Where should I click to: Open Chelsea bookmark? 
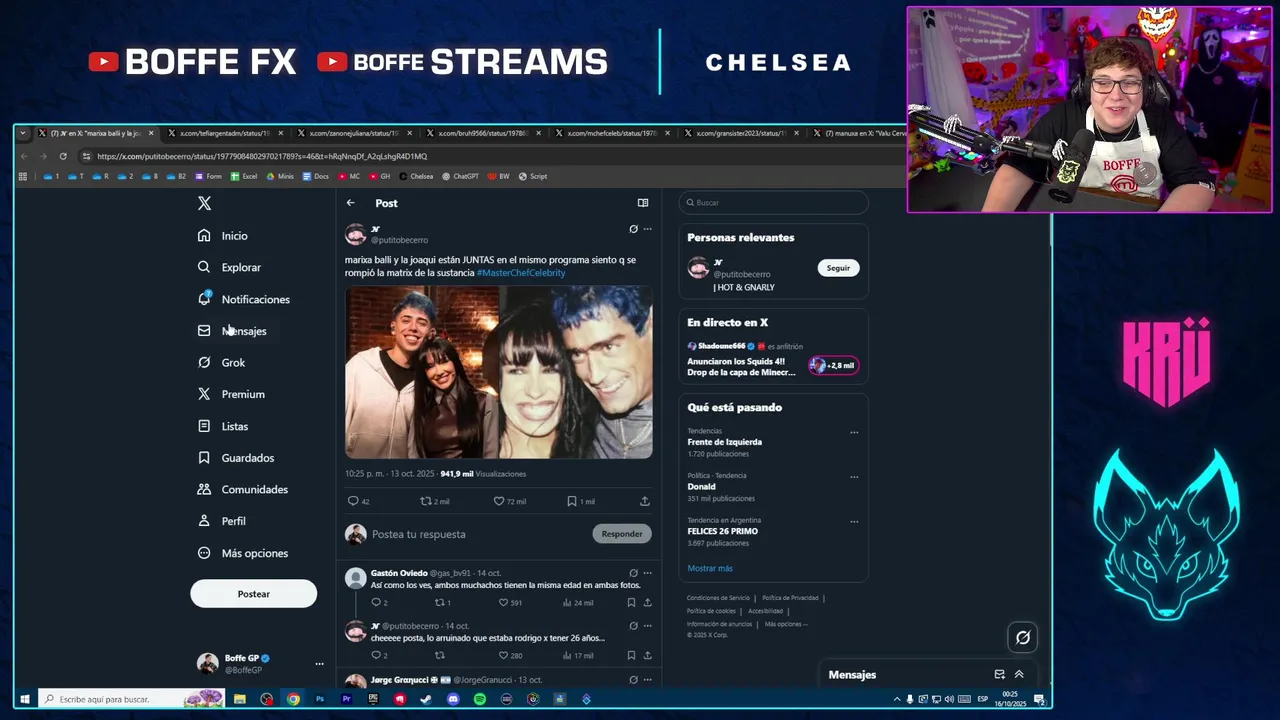(x=416, y=176)
